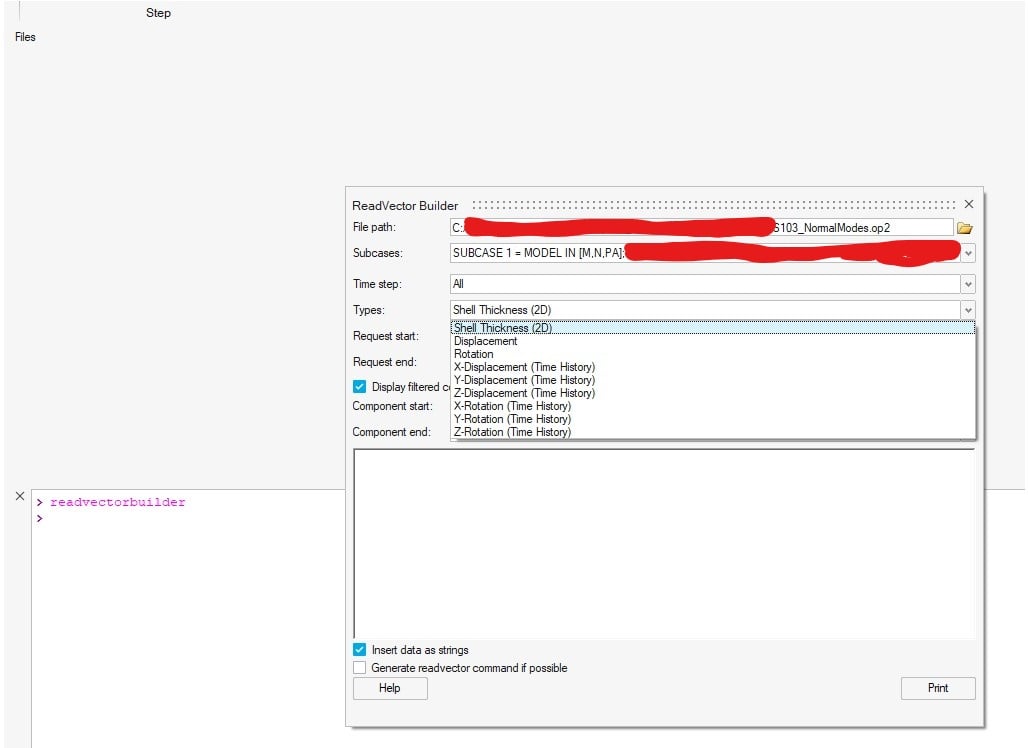The image size is (1028, 748).
Task: Enable Generate readvector command if possible
Action: [359, 668]
